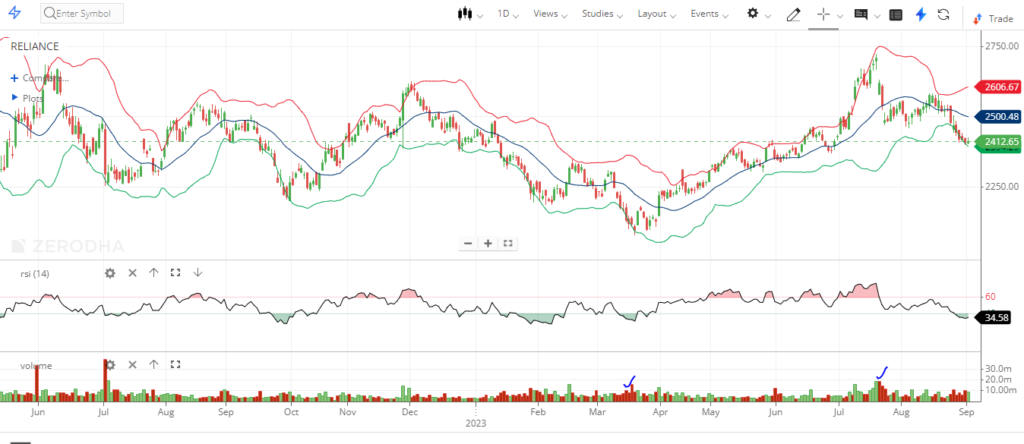The image size is (1024, 444).
Task: Click the RELIANCE symbol label
Action: (x=35, y=46)
